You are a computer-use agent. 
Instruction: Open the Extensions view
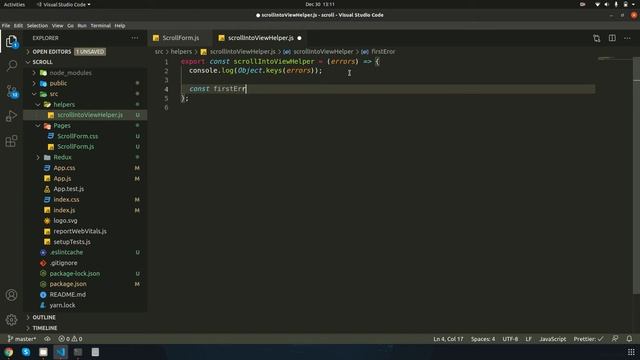[11, 141]
